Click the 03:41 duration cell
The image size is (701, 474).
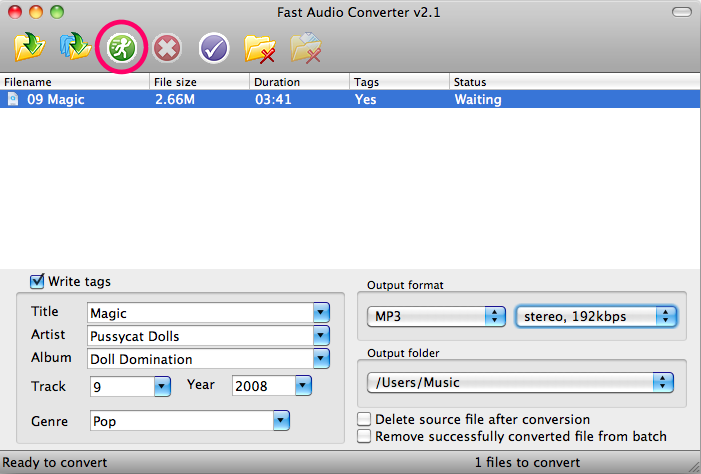point(273,99)
